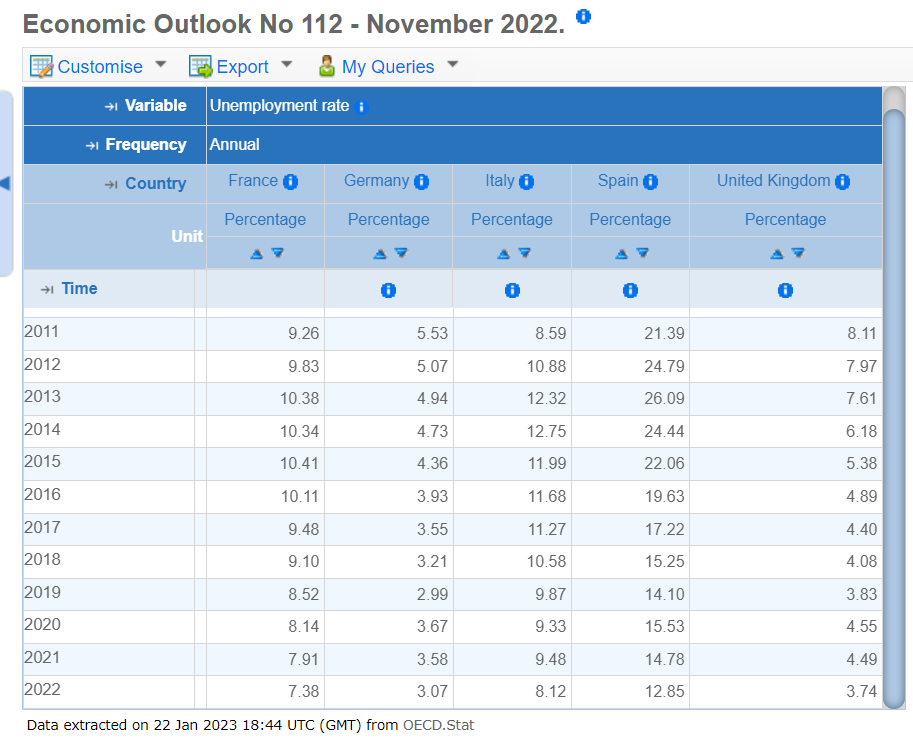Sort Italy column ascending
This screenshot has height=745, width=913.
(x=504, y=254)
